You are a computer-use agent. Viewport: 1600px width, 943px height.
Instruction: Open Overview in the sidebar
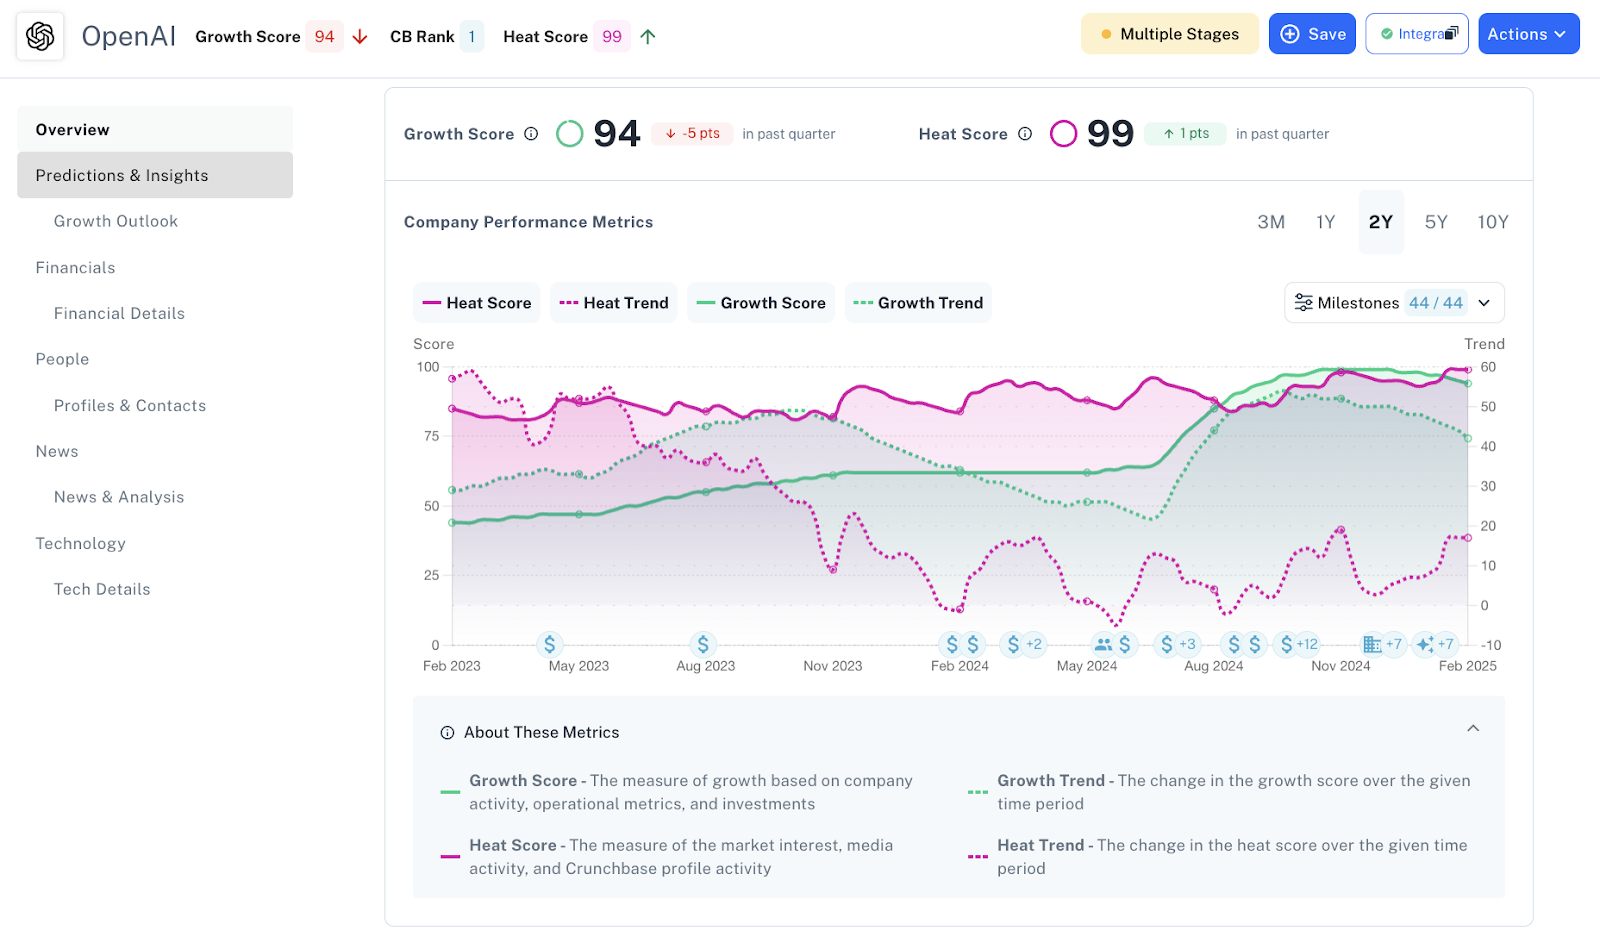click(x=155, y=130)
